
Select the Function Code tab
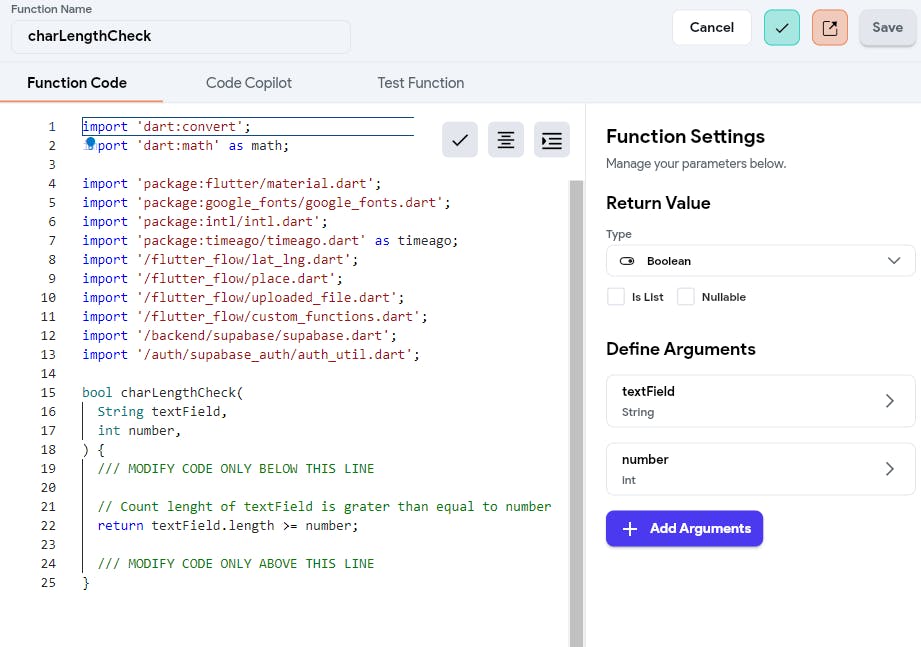[x=77, y=83]
